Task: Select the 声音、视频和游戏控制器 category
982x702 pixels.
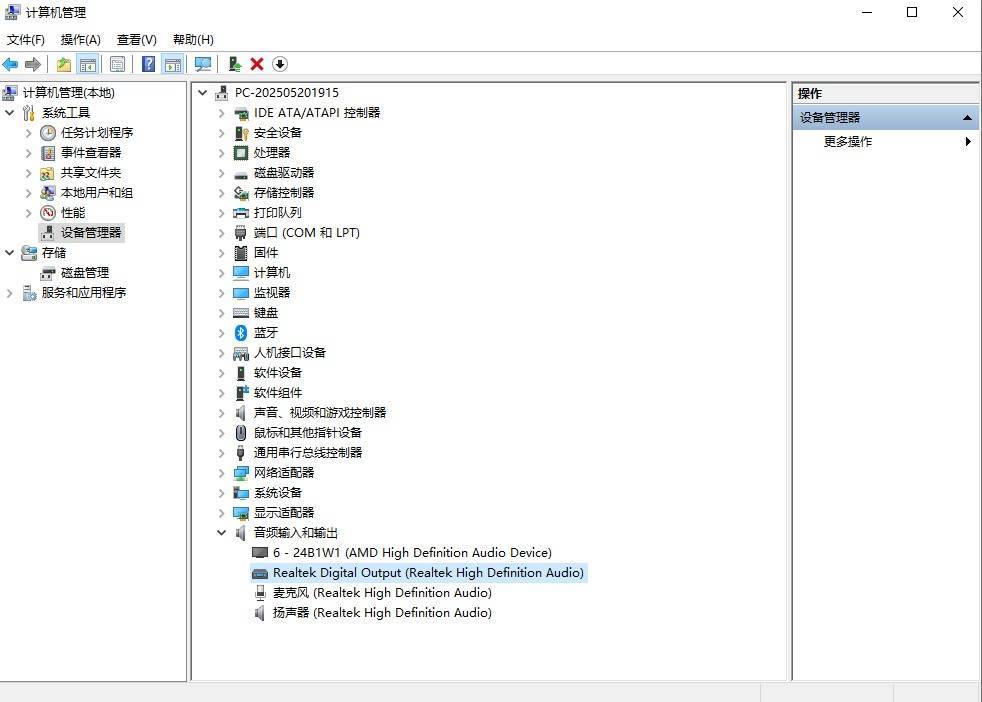Action: pyautogui.click(x=319, y=413)
